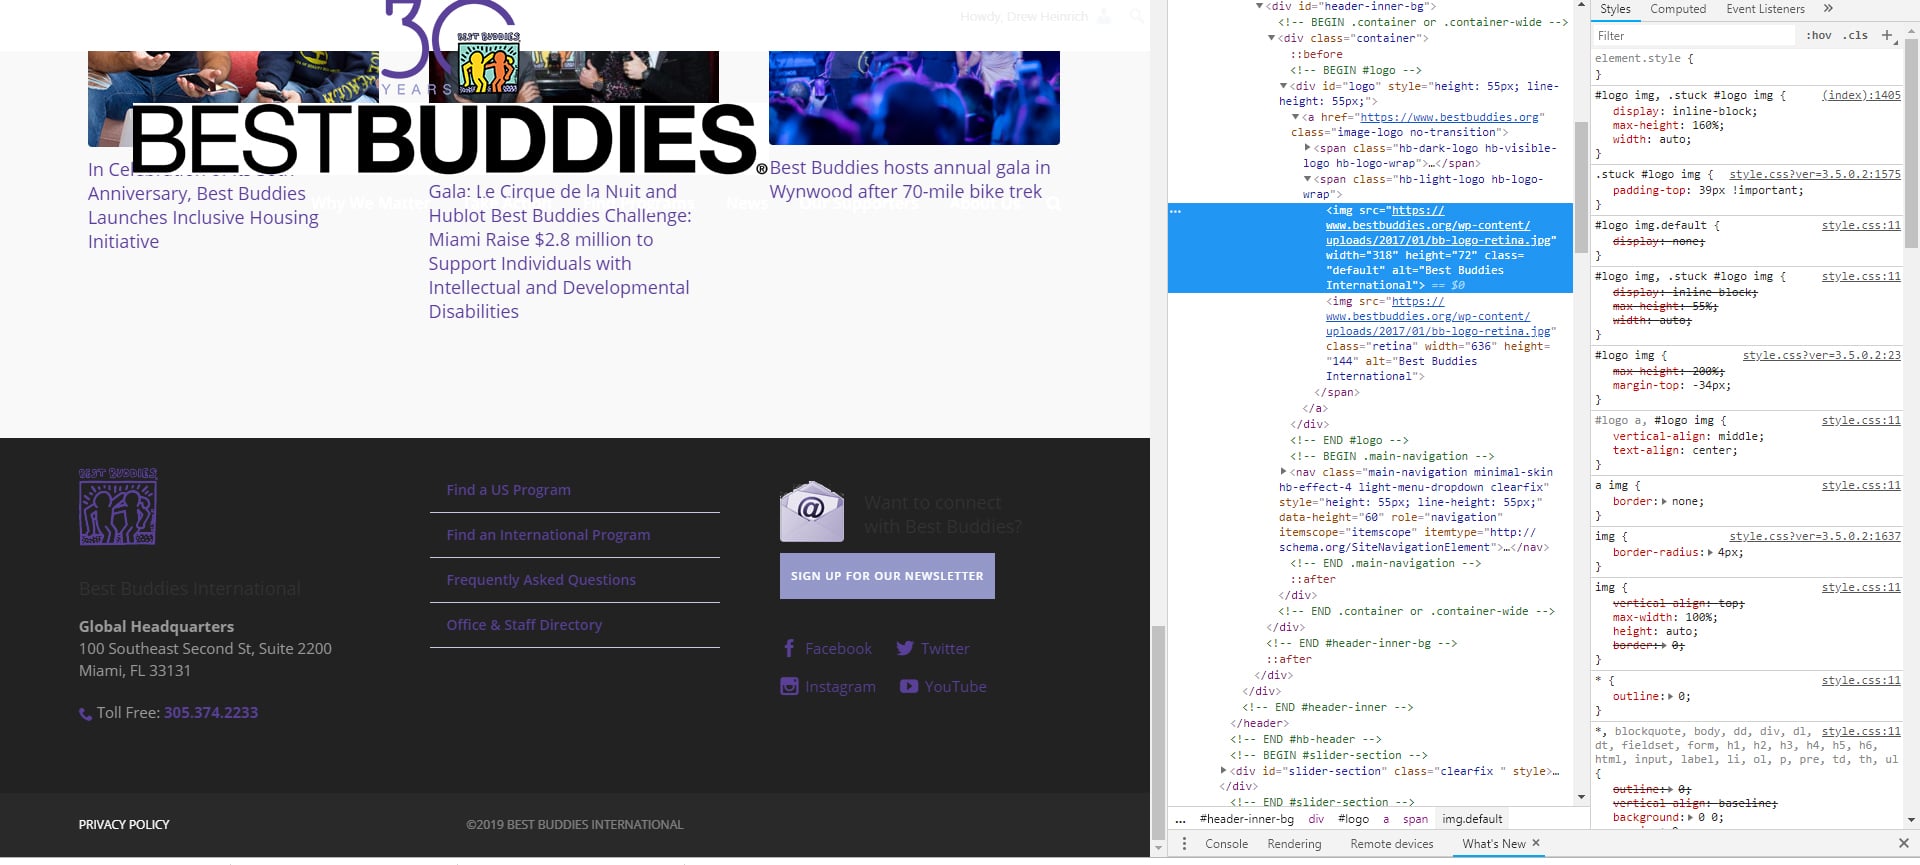Image resolution: width=1920 pixels, height=865 pixels.
Task: Show more DevTools tabs with chevron
Action: pyautogui.click(x=1828, y=9)
